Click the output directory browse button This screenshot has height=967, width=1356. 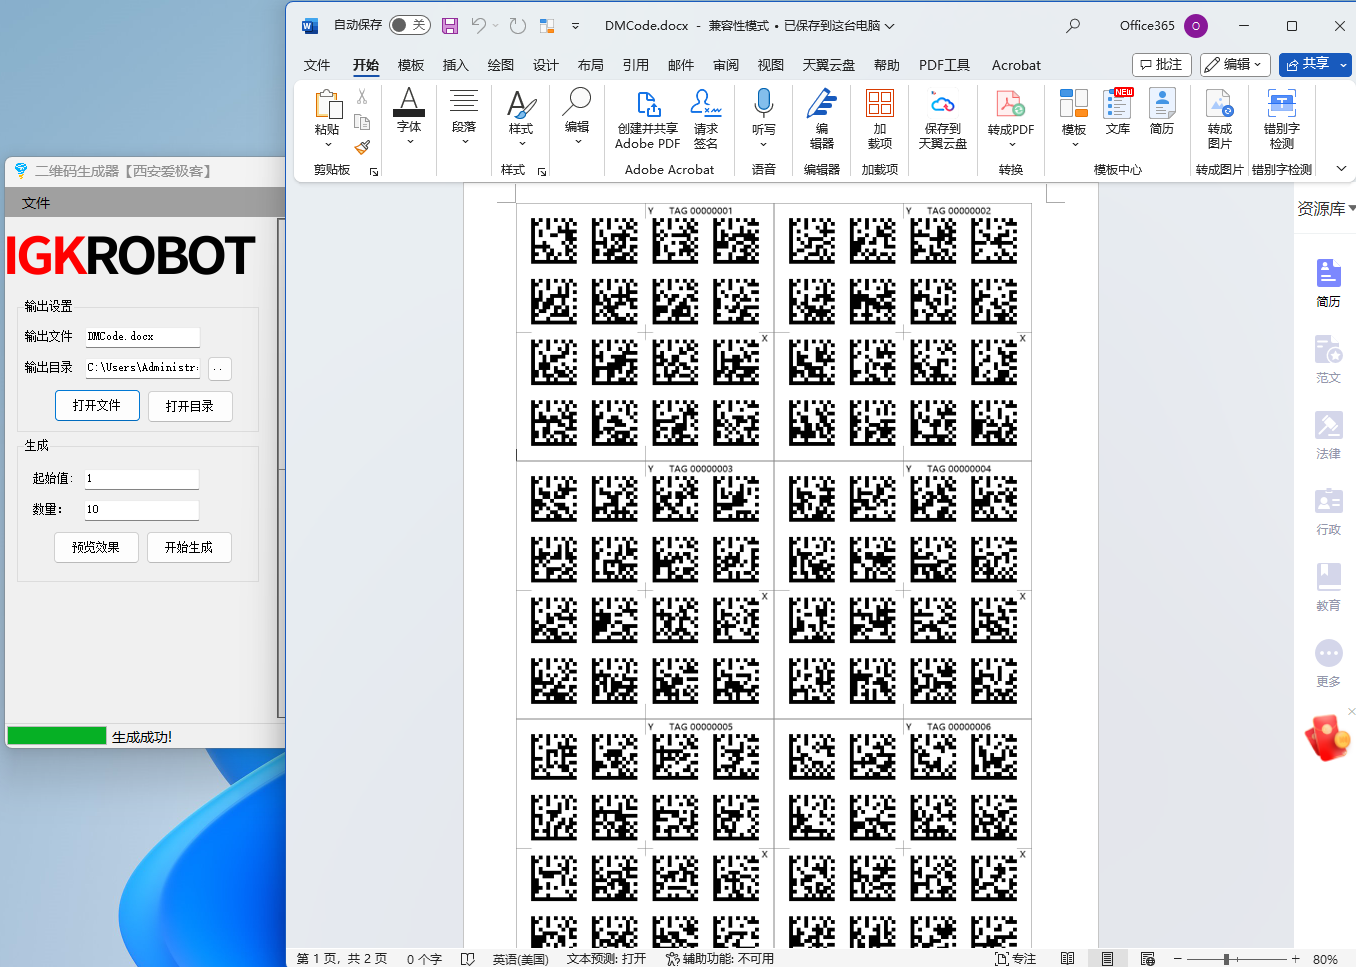pos(219,368)
